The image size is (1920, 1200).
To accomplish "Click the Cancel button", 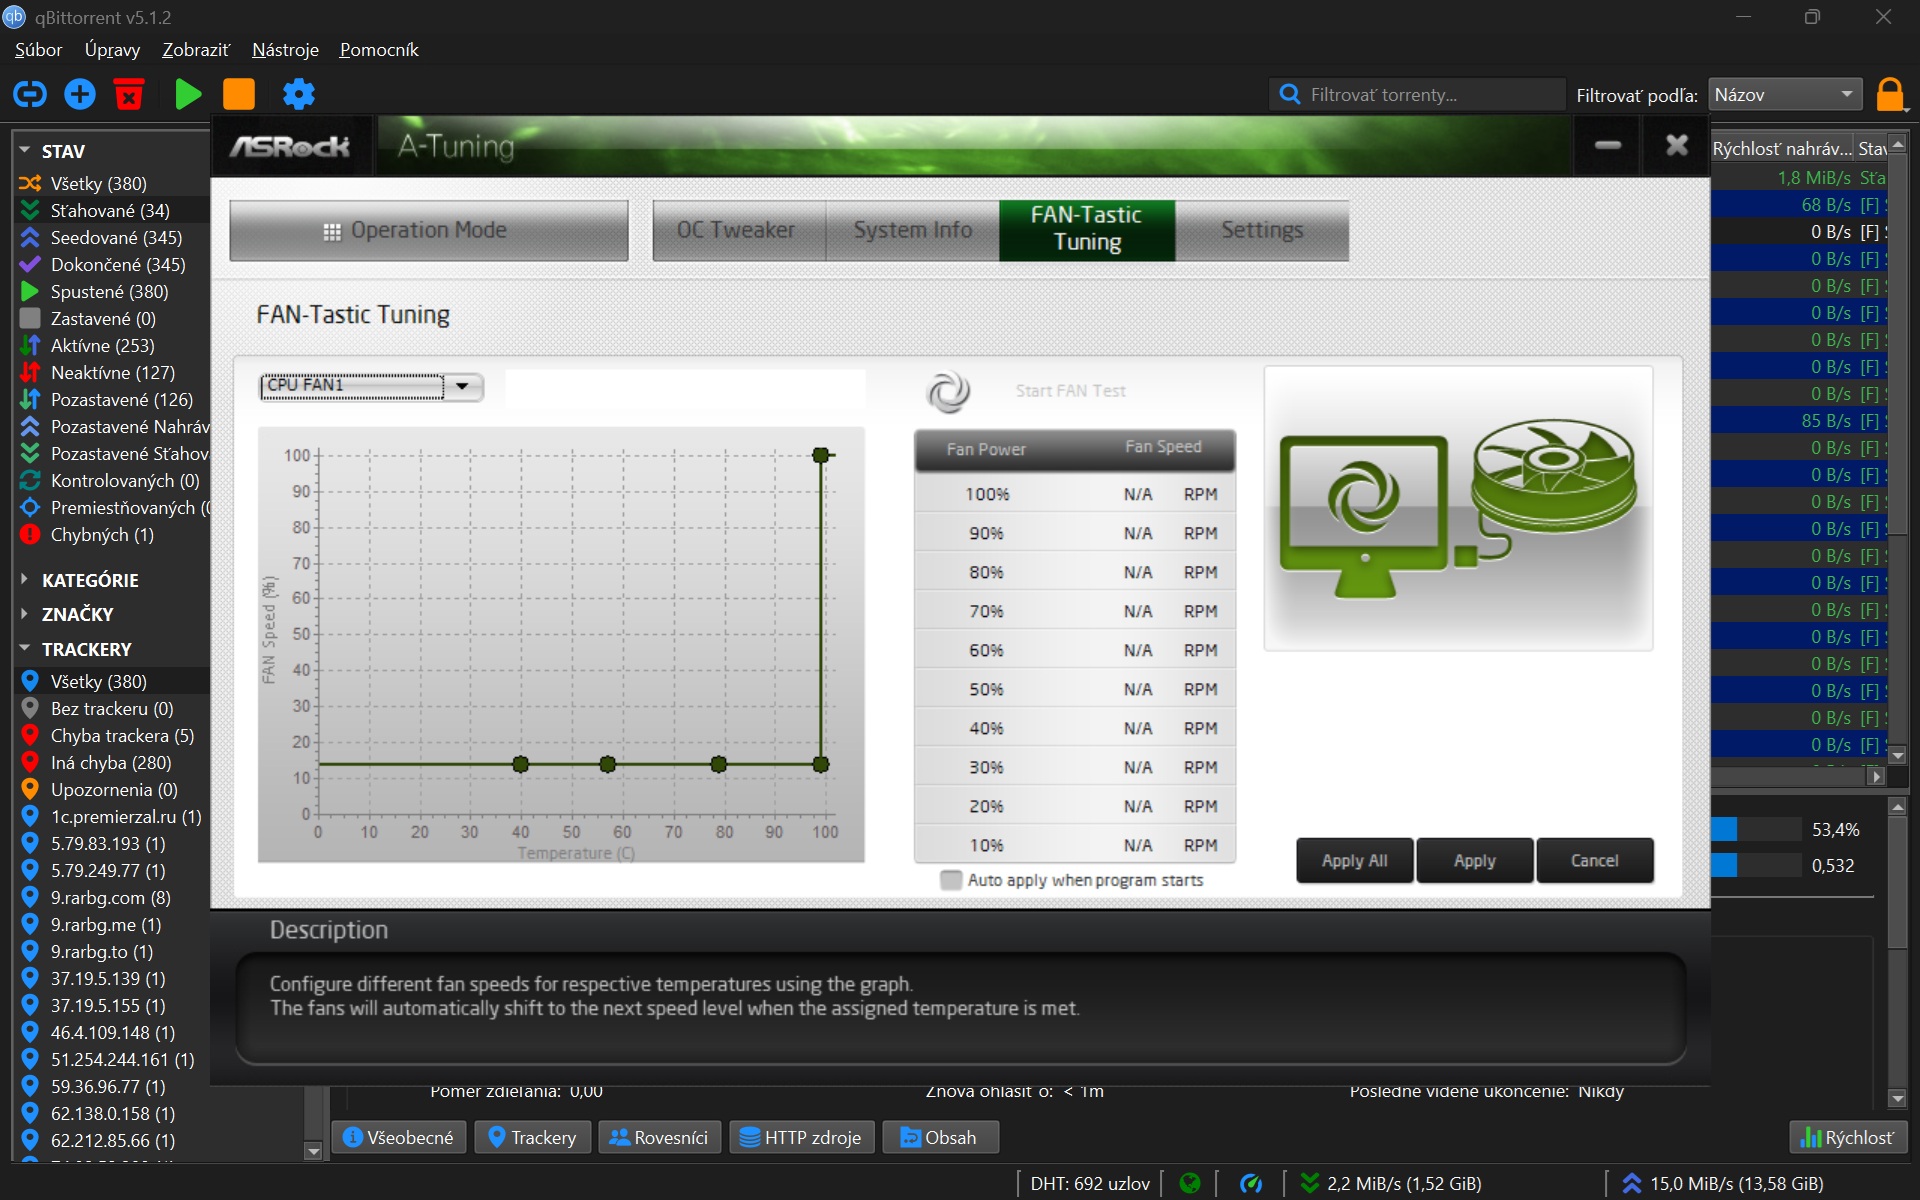I will tap(1594, 860).
